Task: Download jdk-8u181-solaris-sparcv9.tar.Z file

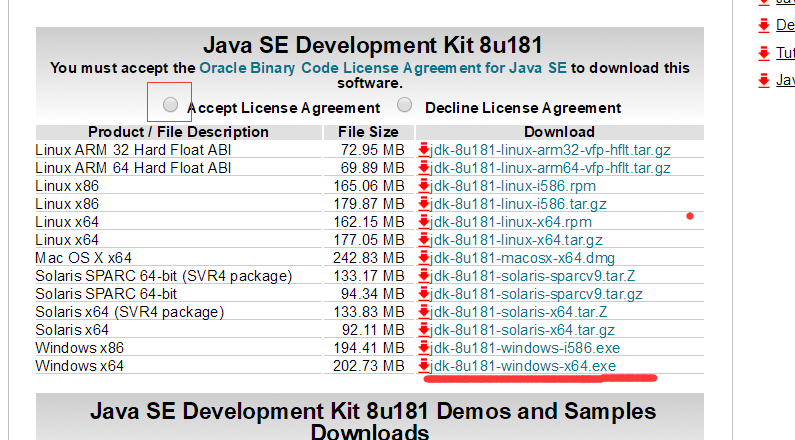Action: pos(532,276)
